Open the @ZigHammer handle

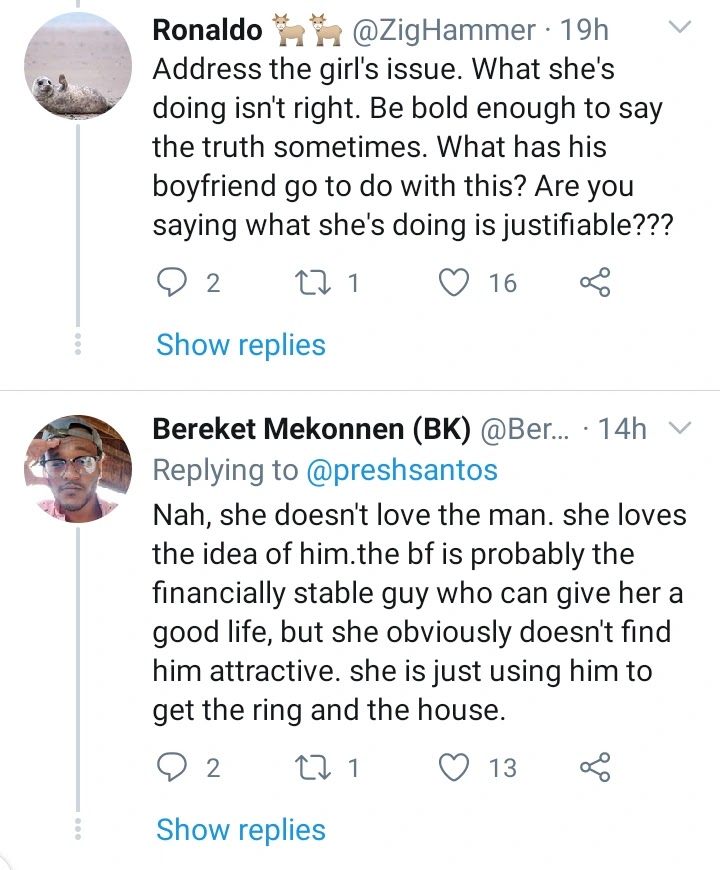[443, 30]
